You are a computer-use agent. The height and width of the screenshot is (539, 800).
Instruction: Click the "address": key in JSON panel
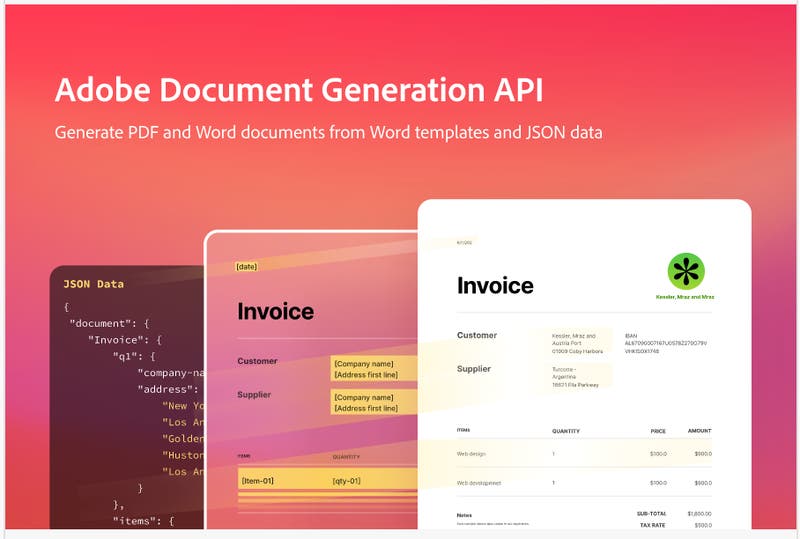pyautogui.click(x=167, y=389)
